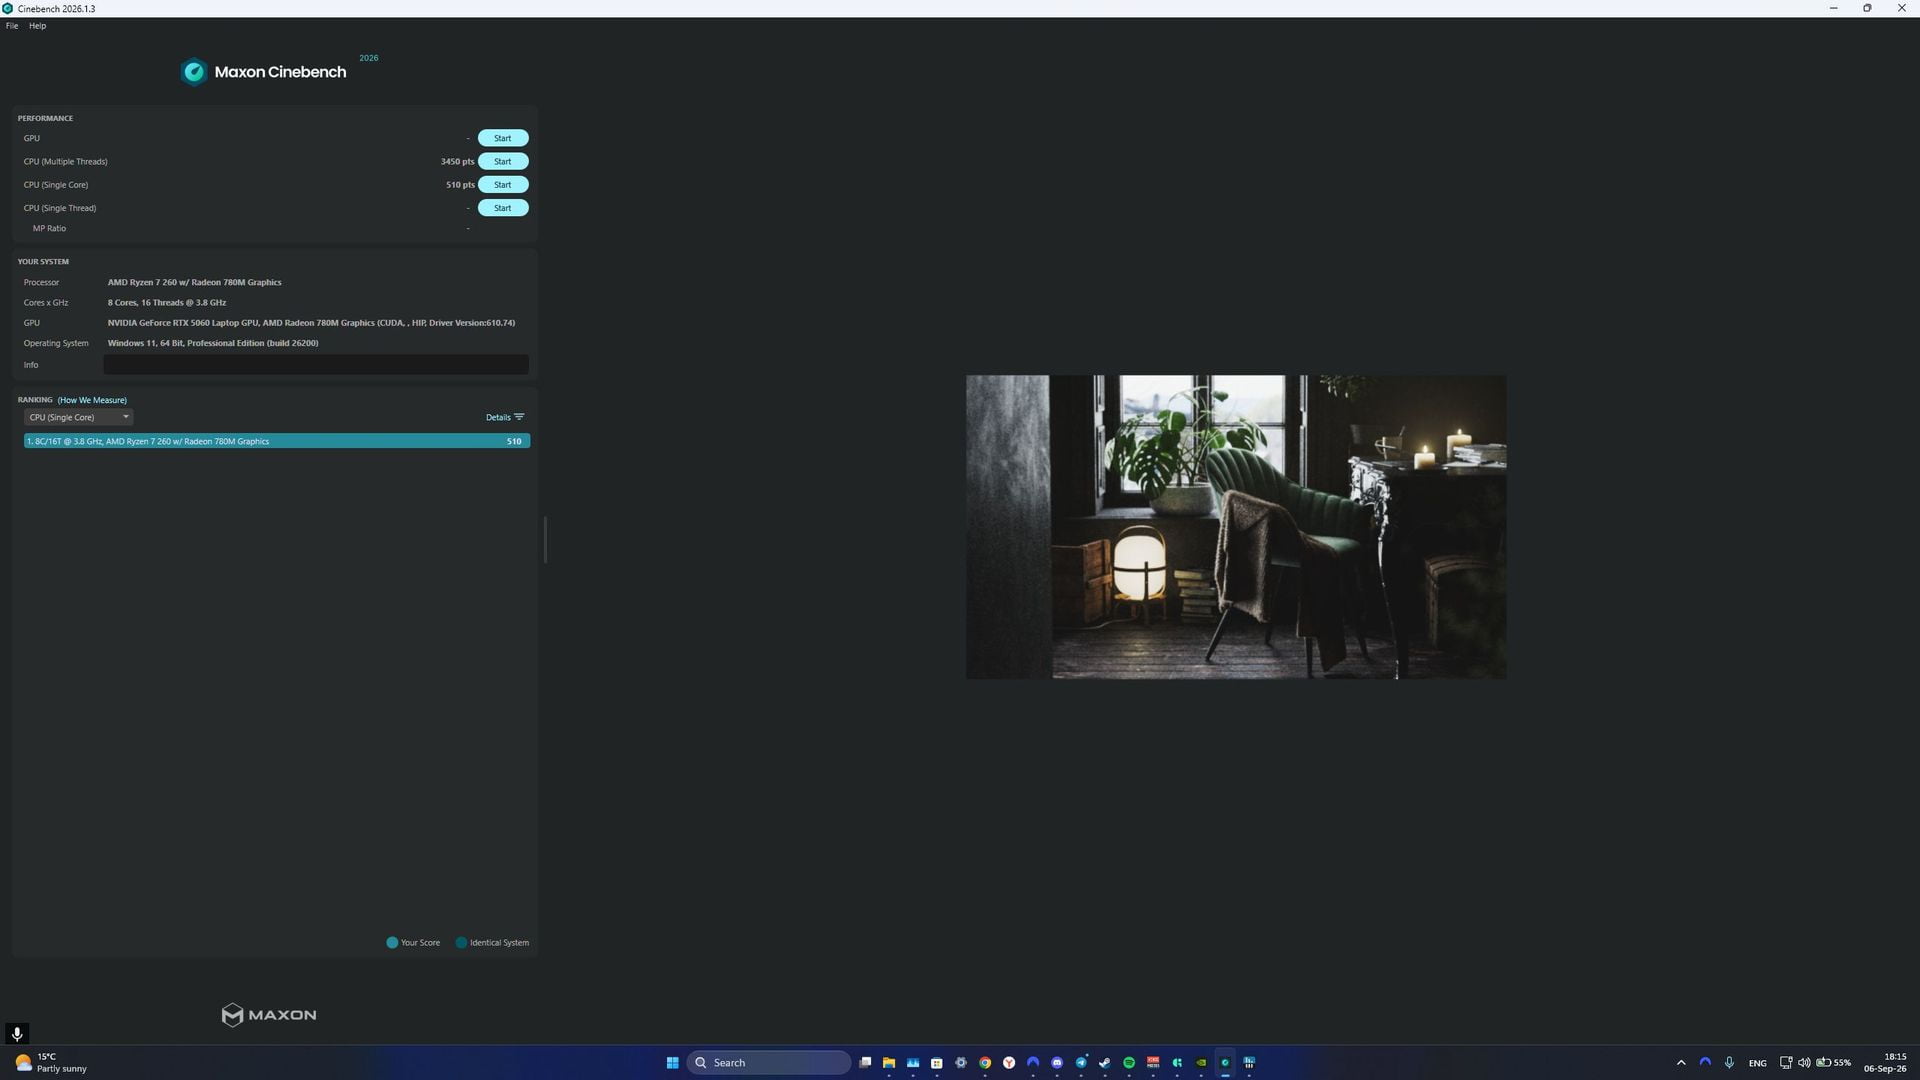Screen dimensions: 1920x1080
Task: Click the Your Score legend dot
Action: click(392, 943)
